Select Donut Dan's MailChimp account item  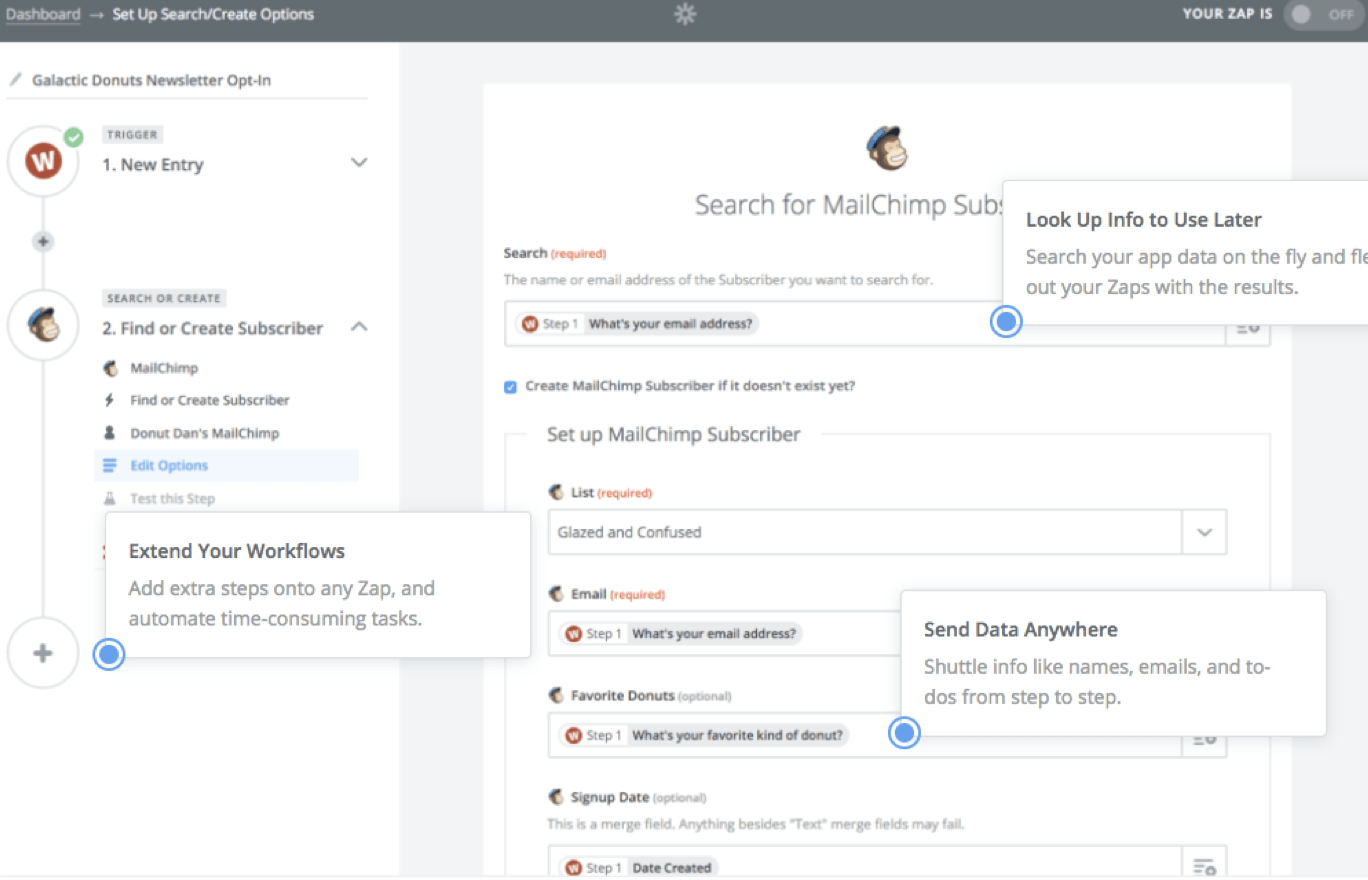pyautogui.click(x=204, y=433)
